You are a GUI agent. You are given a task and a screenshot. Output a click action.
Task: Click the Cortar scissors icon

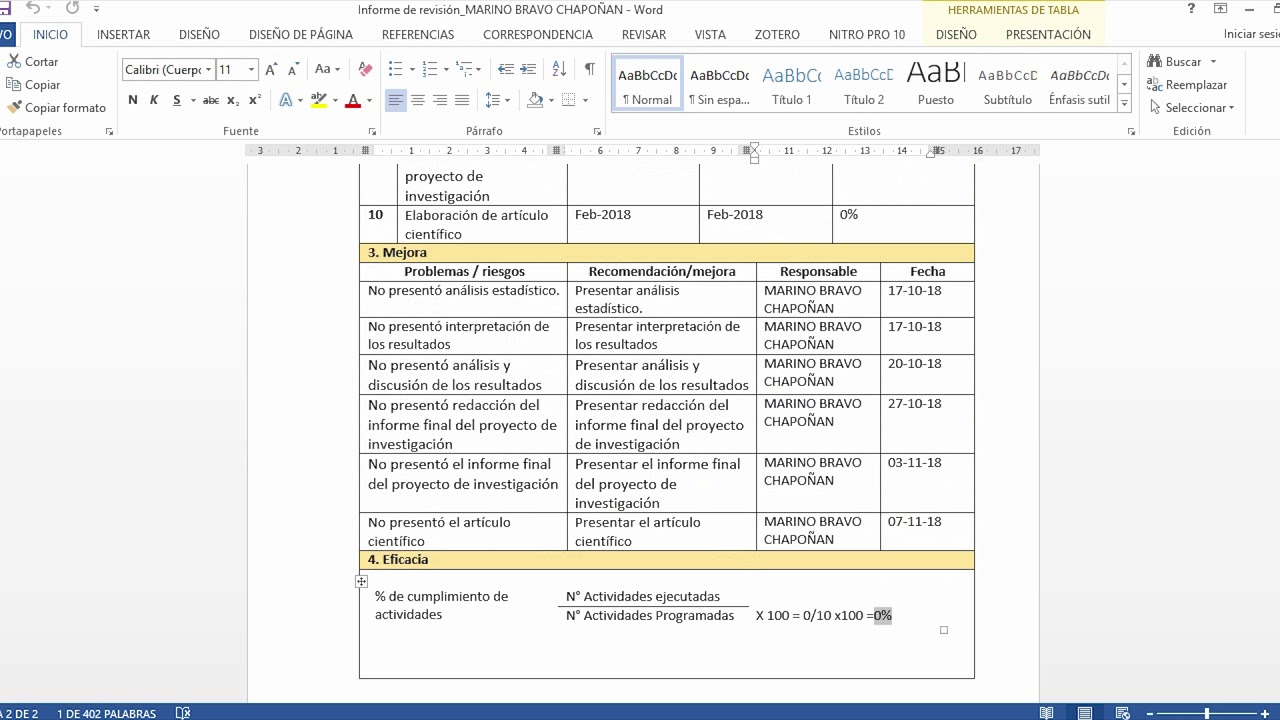click(13, 62)
